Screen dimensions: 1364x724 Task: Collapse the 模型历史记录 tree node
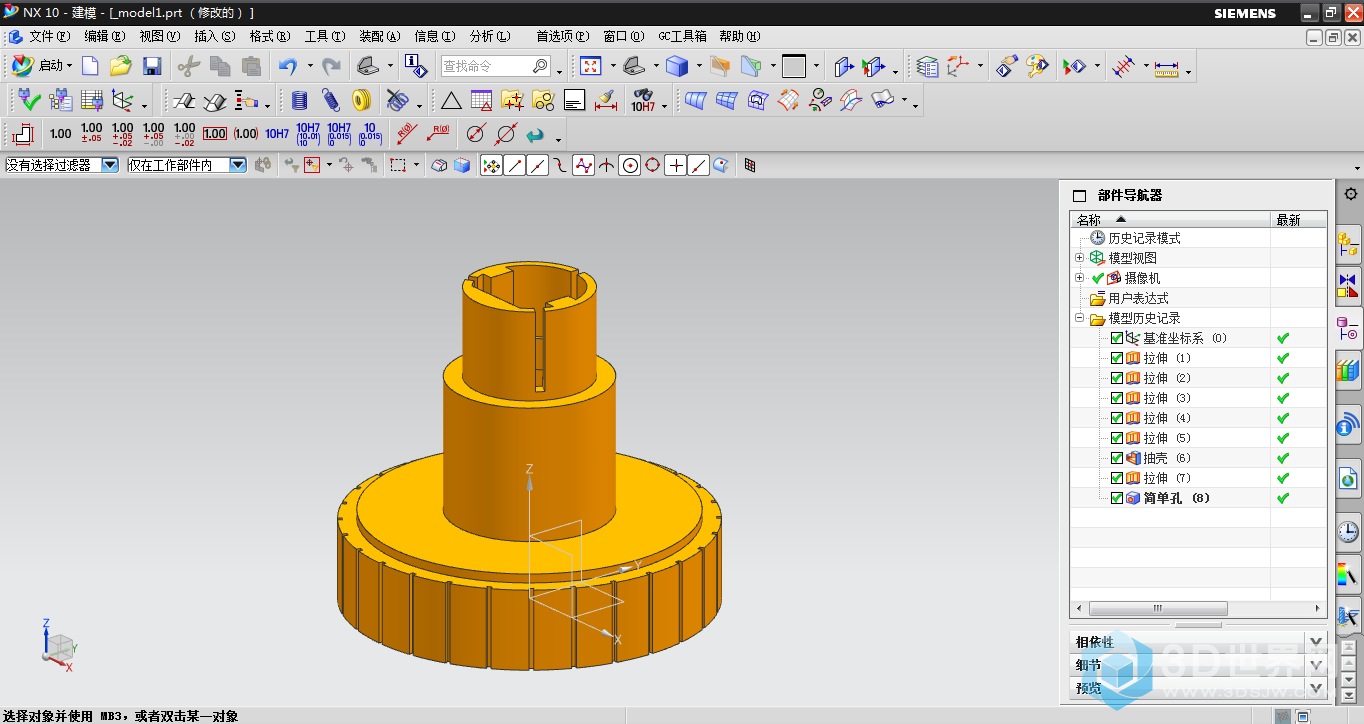point(1080,318)
